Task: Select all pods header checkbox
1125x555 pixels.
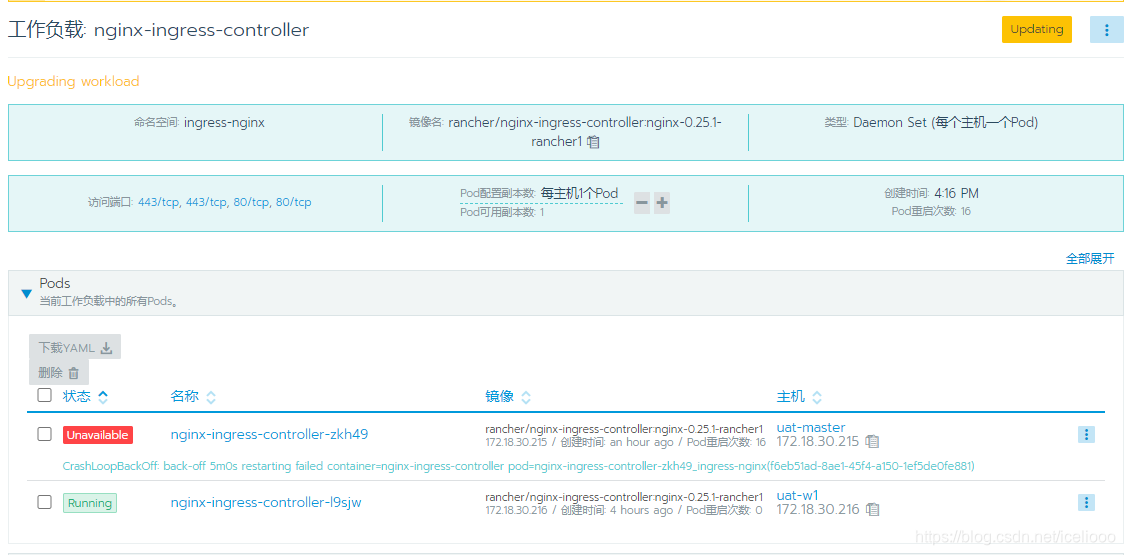Action: [44, 395]
